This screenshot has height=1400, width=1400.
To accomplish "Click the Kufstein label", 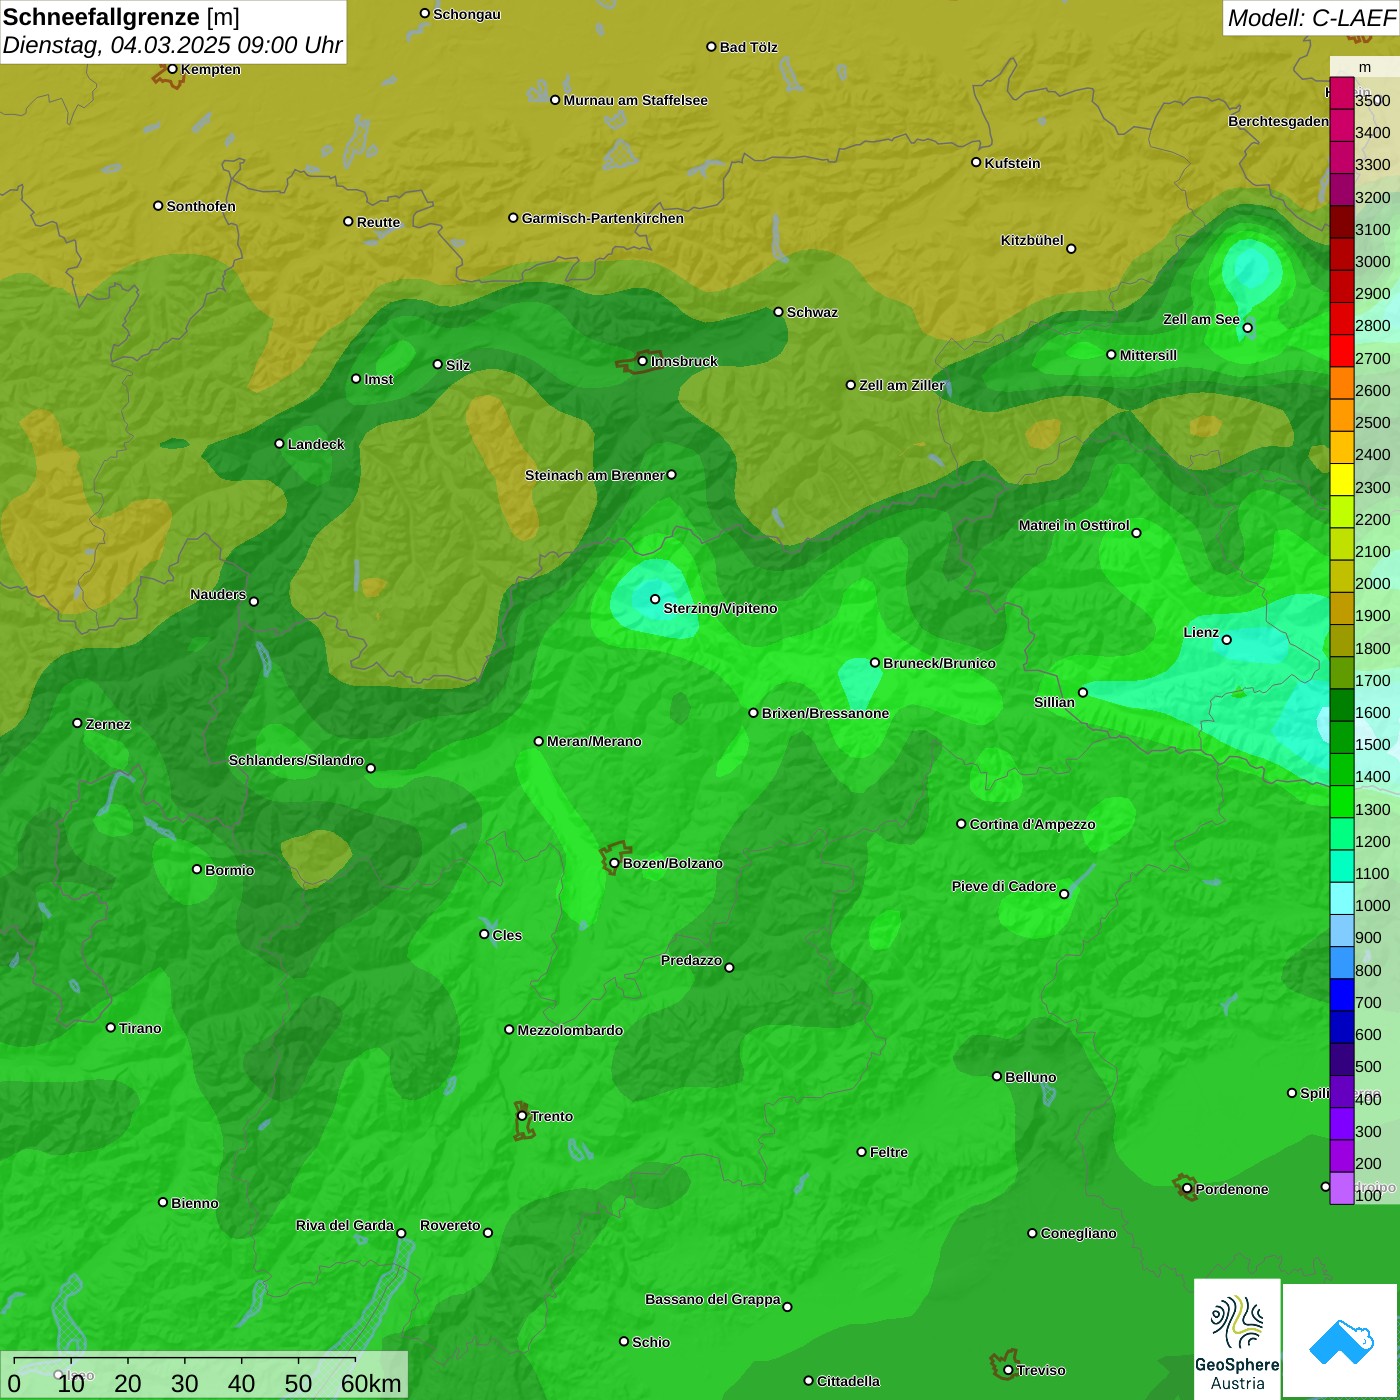I will [x=1012, y=163].
